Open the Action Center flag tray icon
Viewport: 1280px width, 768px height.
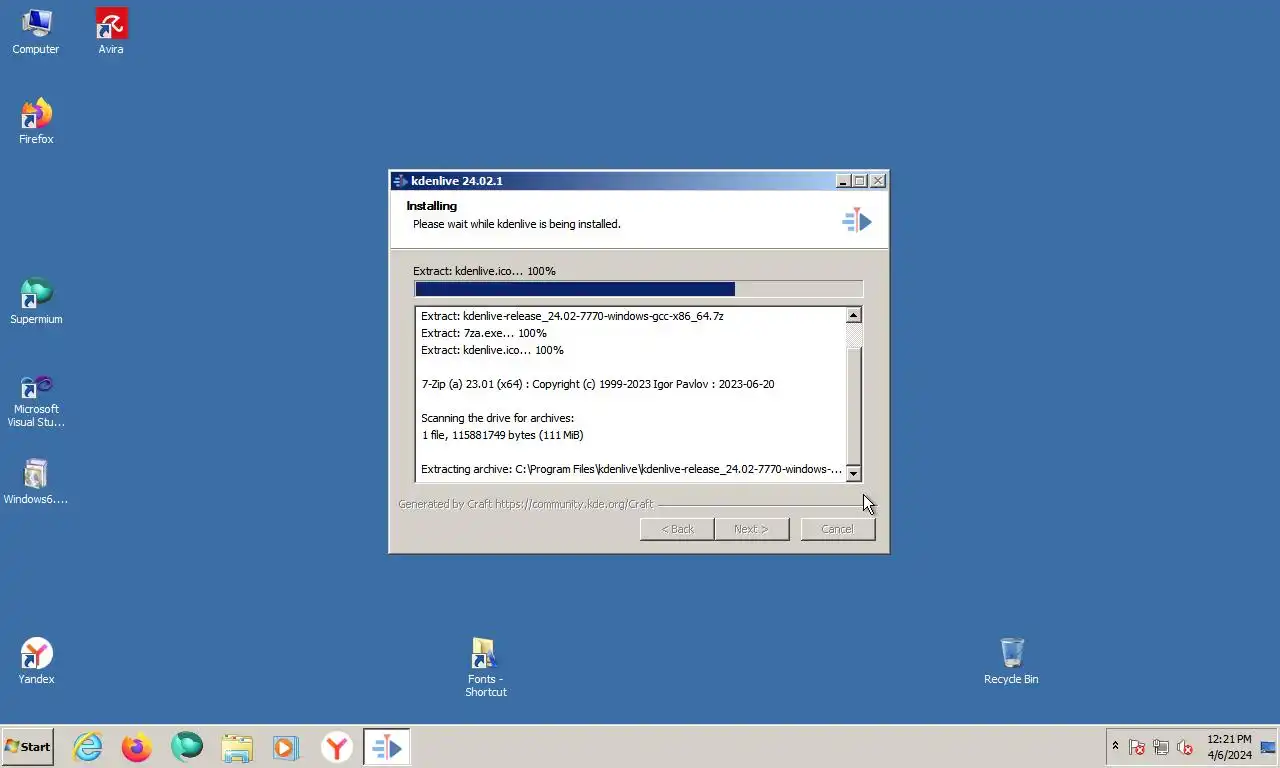(1137, 747)
